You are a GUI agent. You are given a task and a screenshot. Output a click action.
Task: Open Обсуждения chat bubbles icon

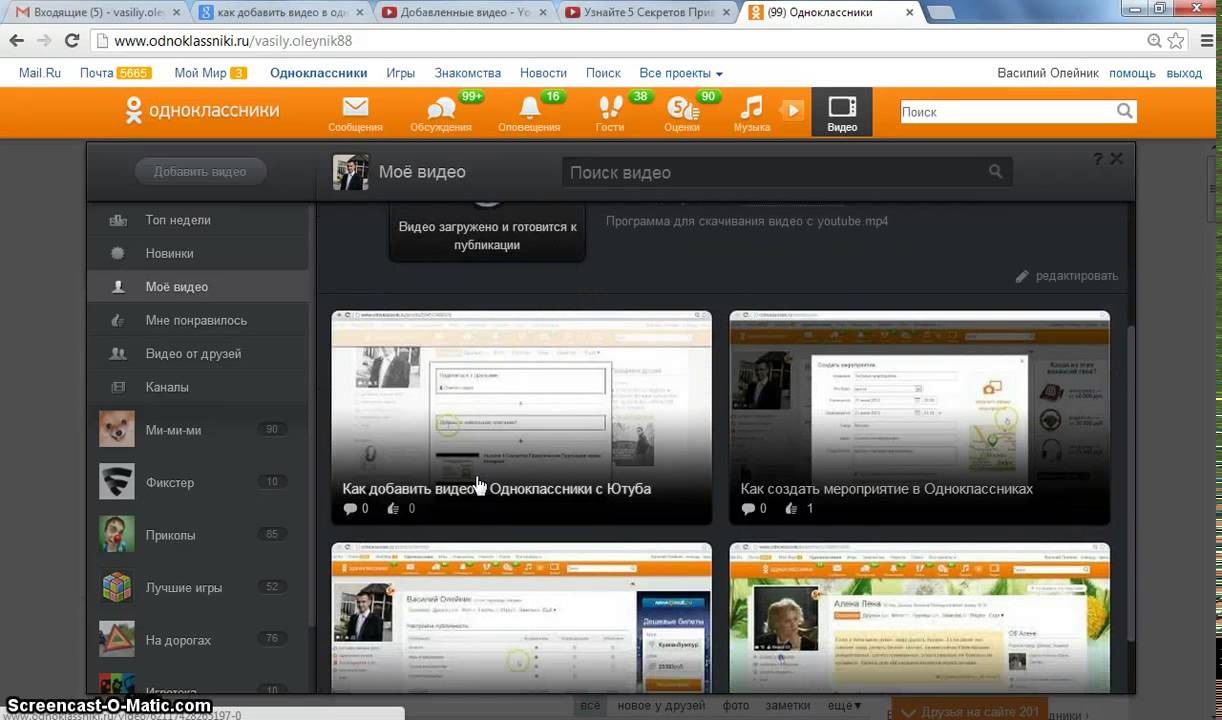point(440,108)
